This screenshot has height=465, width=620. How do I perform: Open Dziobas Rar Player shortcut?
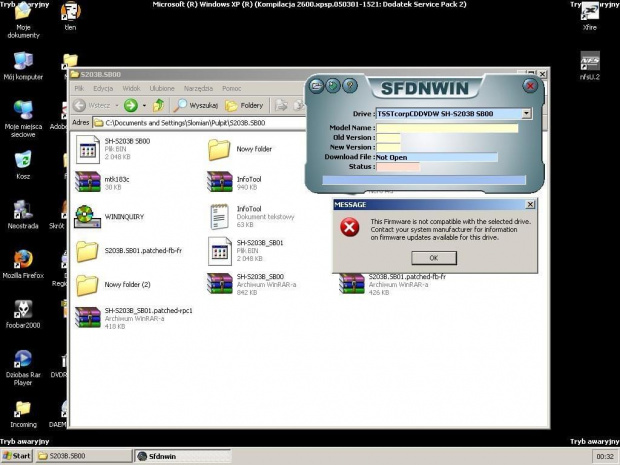(23, 368)
